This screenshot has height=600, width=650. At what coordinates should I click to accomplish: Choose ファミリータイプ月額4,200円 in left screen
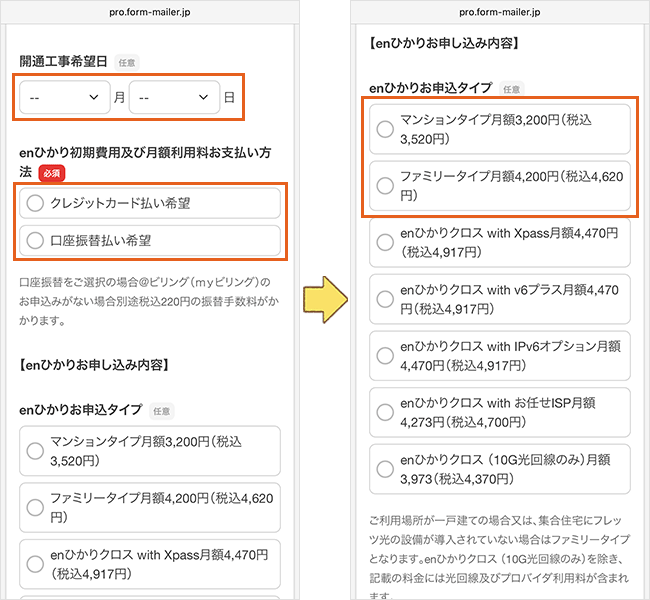pyautogui.click(x=150, y=508)
